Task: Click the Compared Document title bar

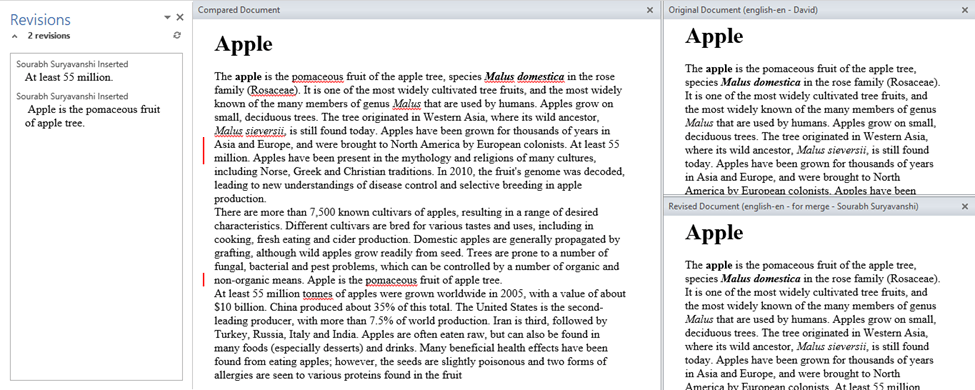Action: 426,10
